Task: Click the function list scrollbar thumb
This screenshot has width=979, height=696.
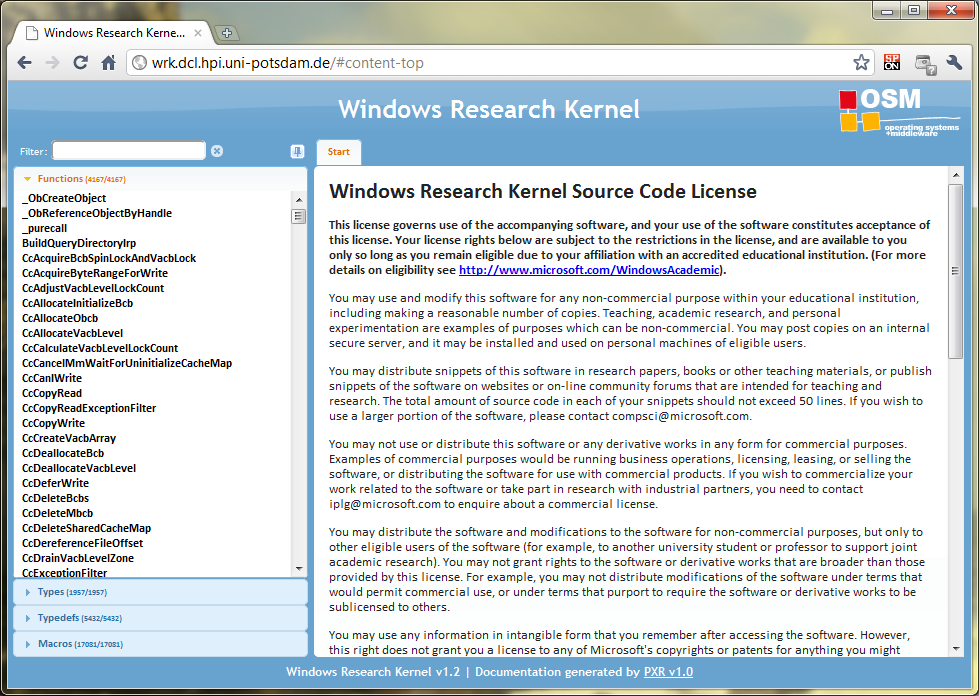Action: 298,216
